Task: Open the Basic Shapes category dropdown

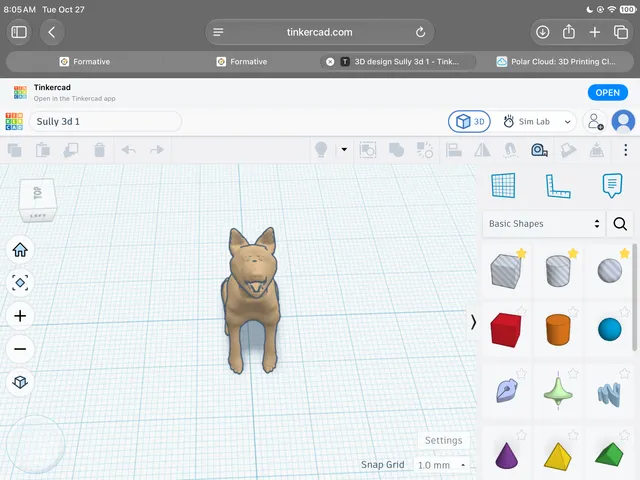Action: 544,224
